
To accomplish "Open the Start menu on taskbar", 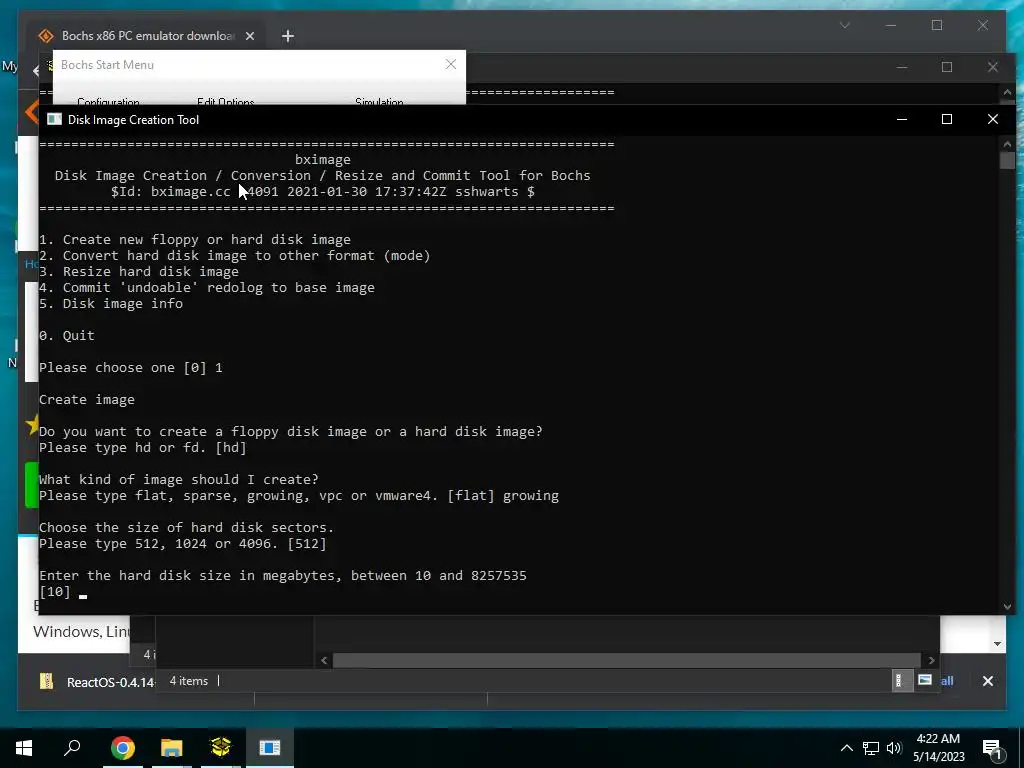I will [24, 747].
